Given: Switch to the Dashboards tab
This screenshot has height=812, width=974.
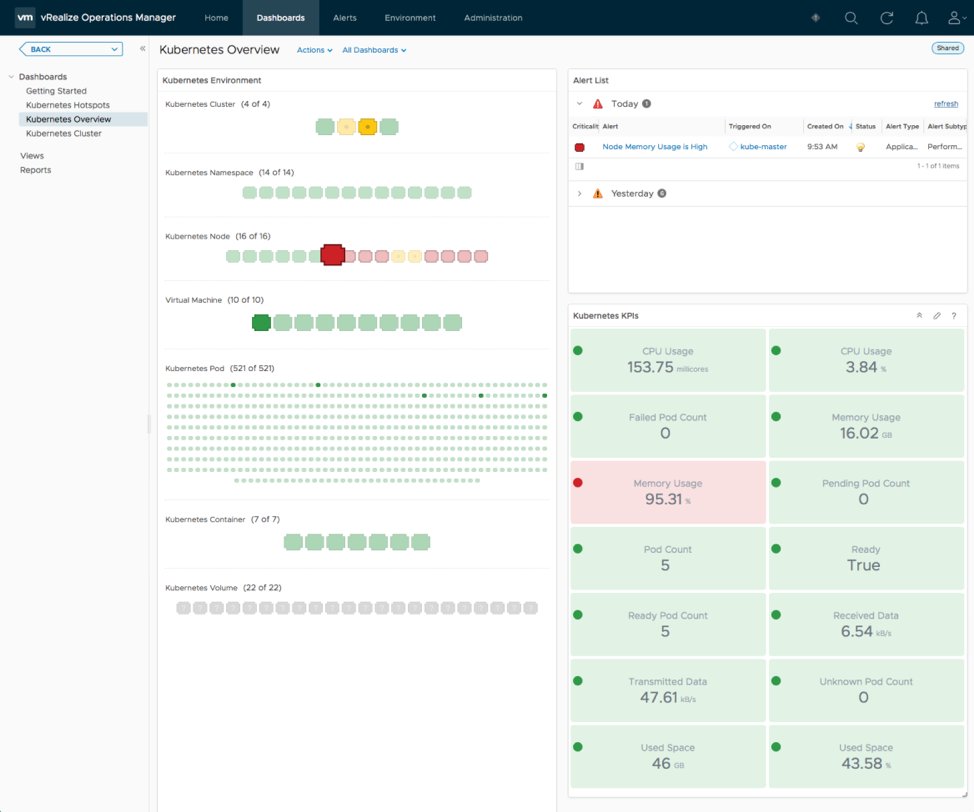Looking at the screenshot, I should click(x=280, y=17).
